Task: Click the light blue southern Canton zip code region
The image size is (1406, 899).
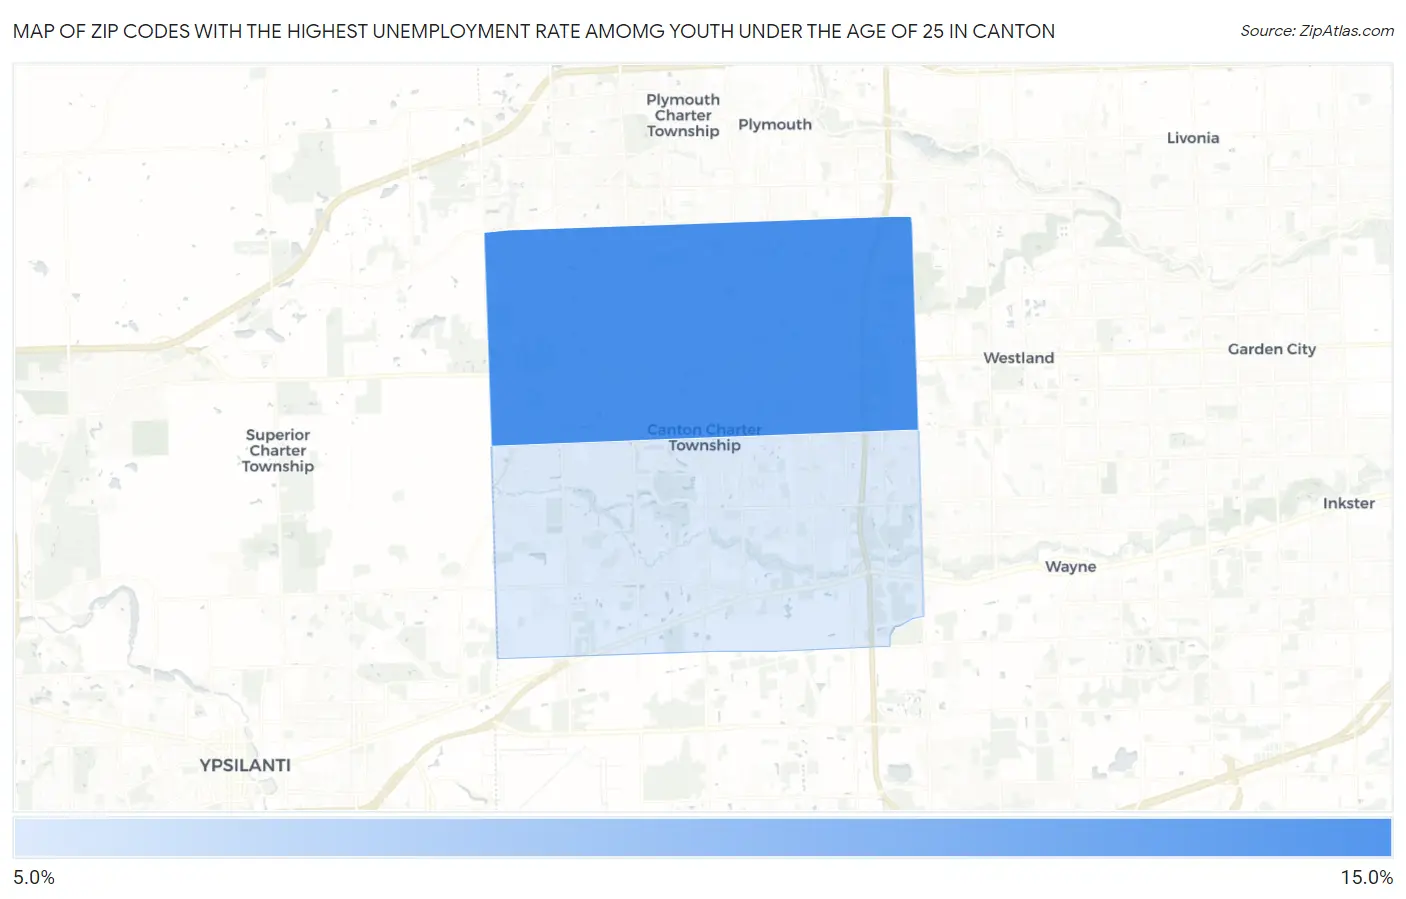Action: click(x=706, y=545)
